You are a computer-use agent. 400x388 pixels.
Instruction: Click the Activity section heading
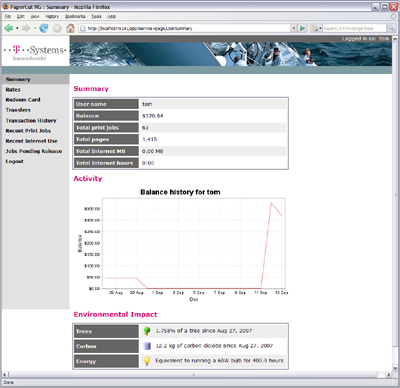coord(88,179)
